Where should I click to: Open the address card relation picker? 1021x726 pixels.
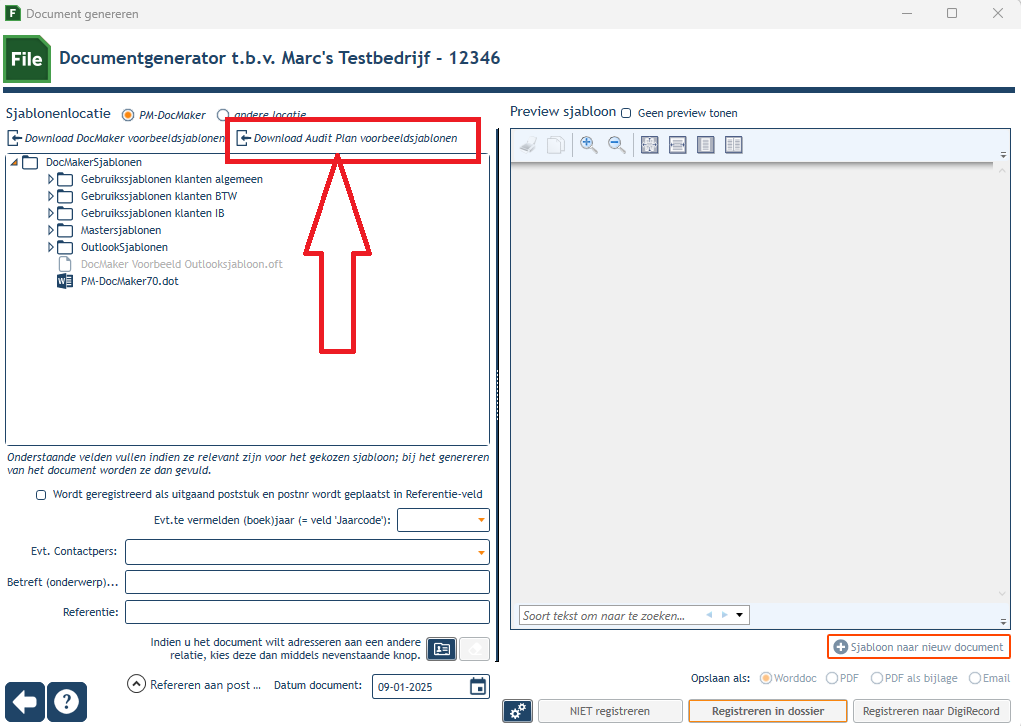441,649
